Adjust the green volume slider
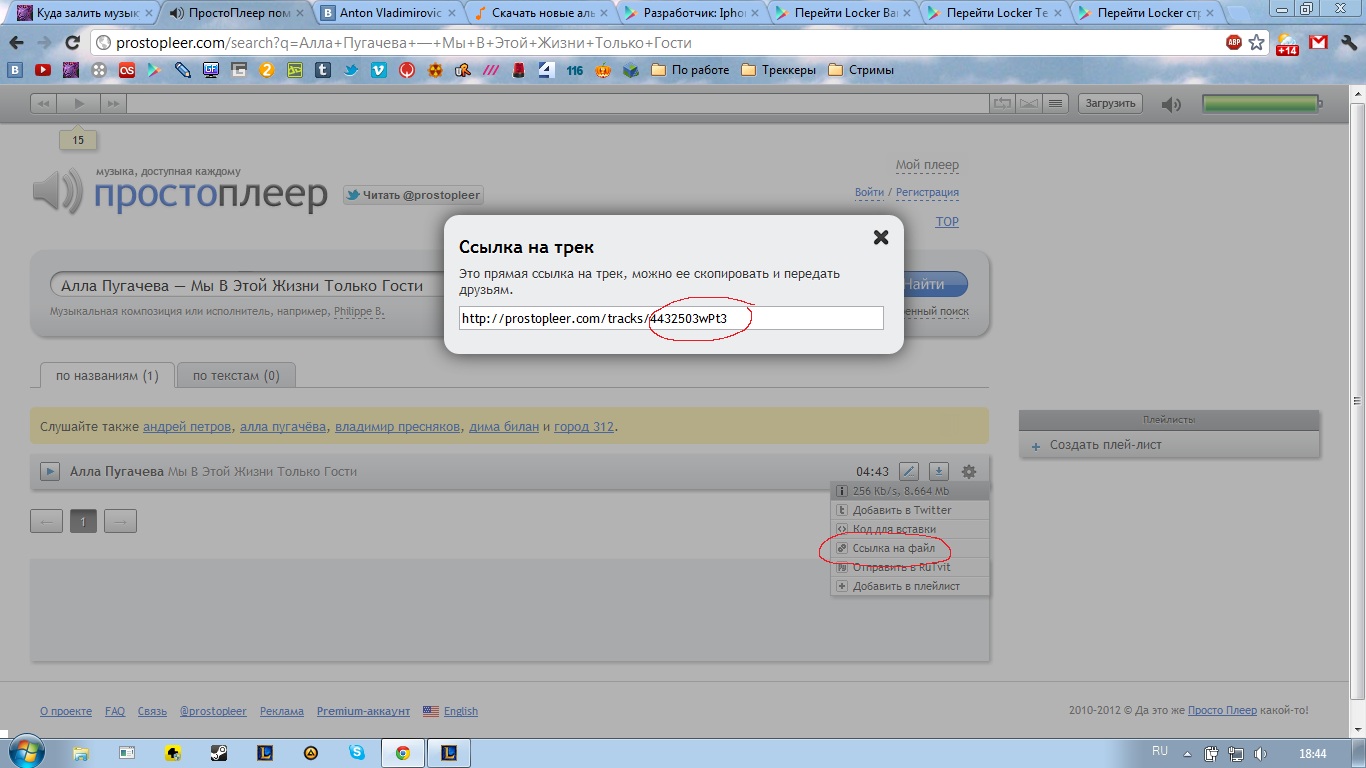The image size is (1366, 768). coord(1260,104)
